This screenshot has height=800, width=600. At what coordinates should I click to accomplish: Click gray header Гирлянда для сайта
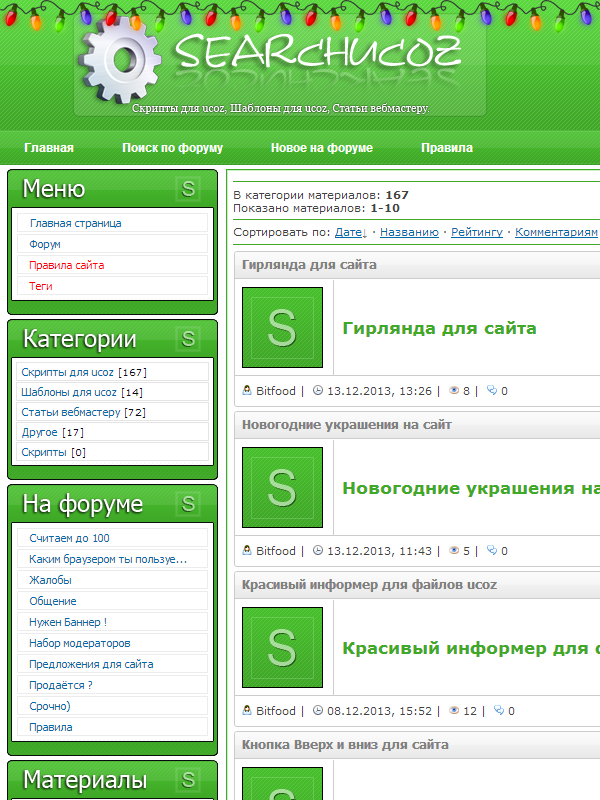(x=309, y=265)
